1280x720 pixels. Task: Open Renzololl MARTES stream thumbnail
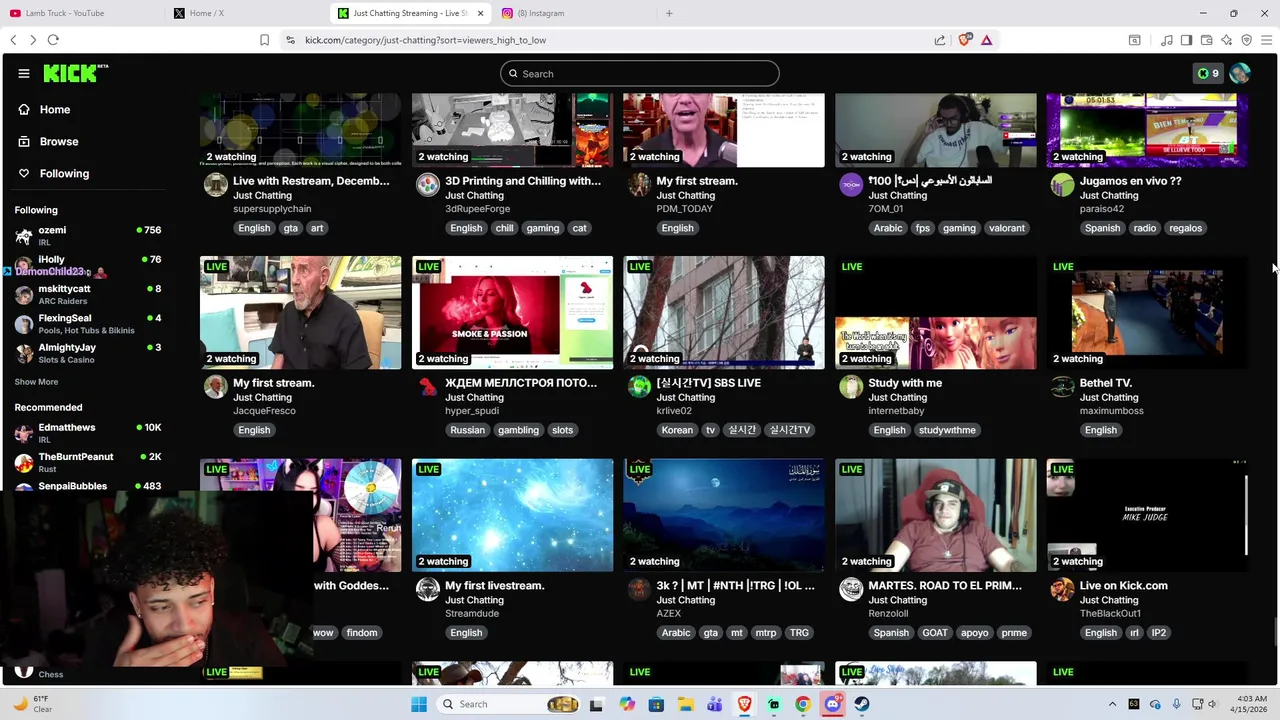[x=936, y=515]
